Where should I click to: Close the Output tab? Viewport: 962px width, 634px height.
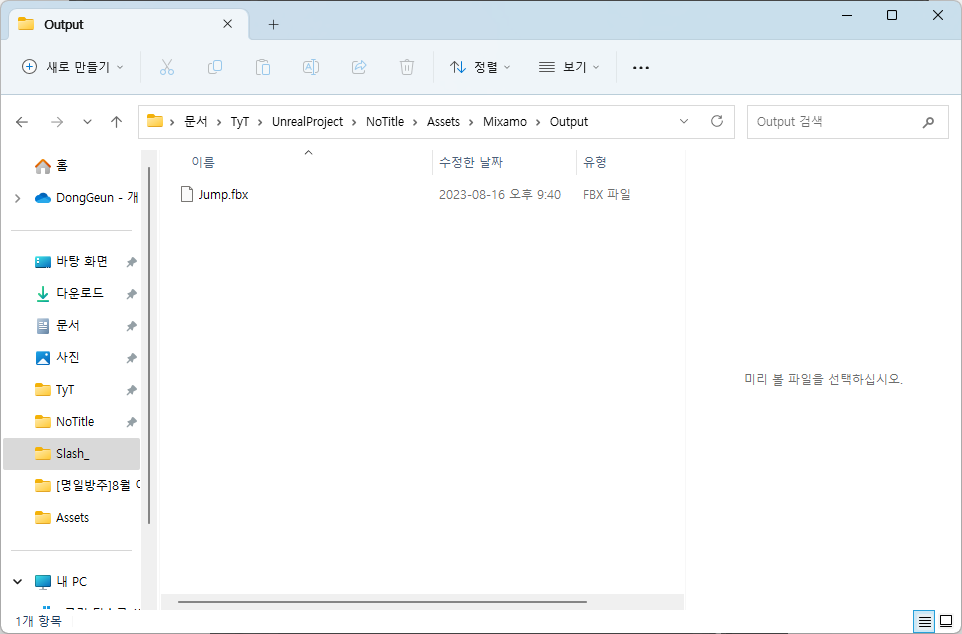tap(228, 24)
